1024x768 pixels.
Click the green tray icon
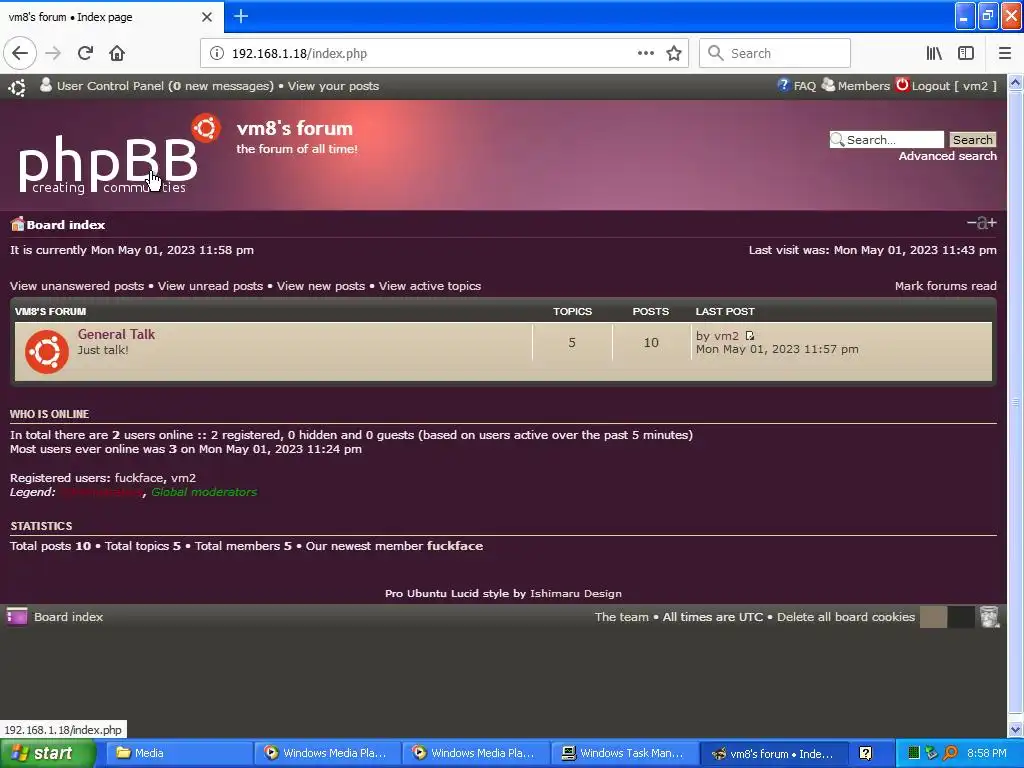[914, 753]
